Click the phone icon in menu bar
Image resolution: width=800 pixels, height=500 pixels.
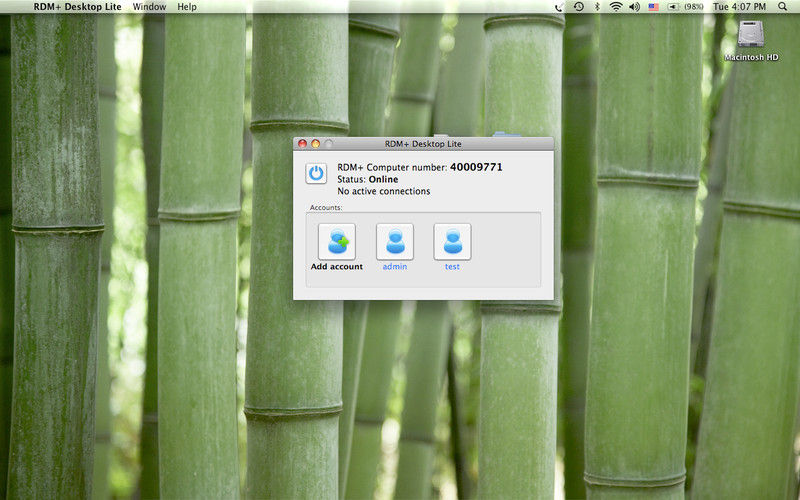pyautogui.click(x=560, y=7)
